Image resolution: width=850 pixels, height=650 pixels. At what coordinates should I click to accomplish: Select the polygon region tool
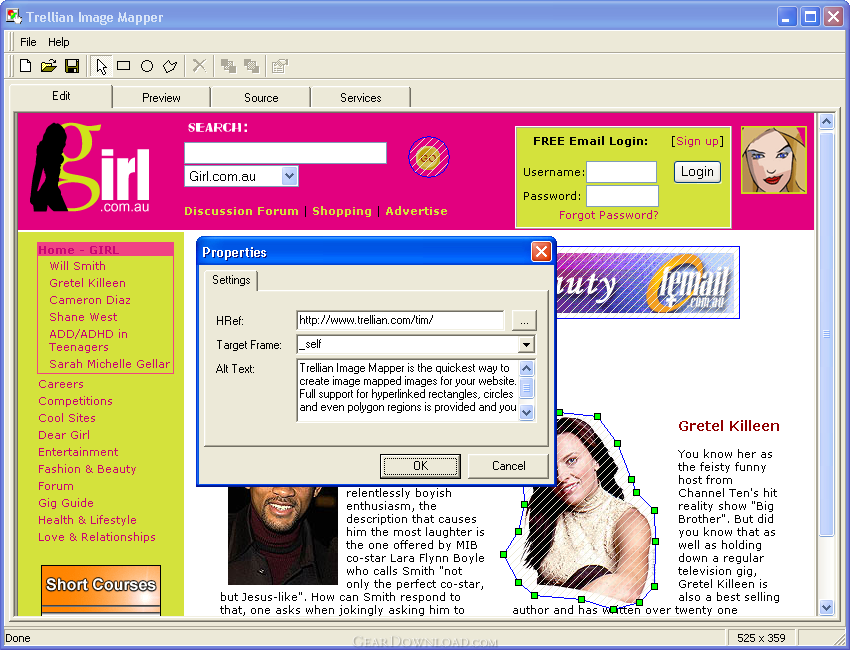click(170, 66)
